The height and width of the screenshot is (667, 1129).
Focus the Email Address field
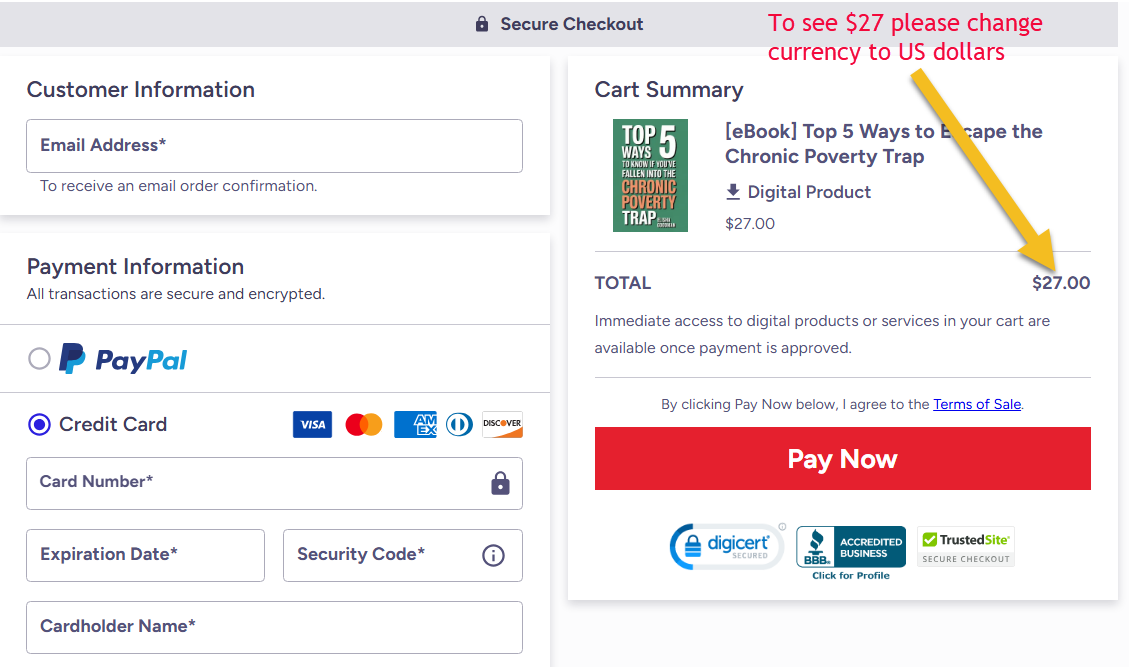274,146
